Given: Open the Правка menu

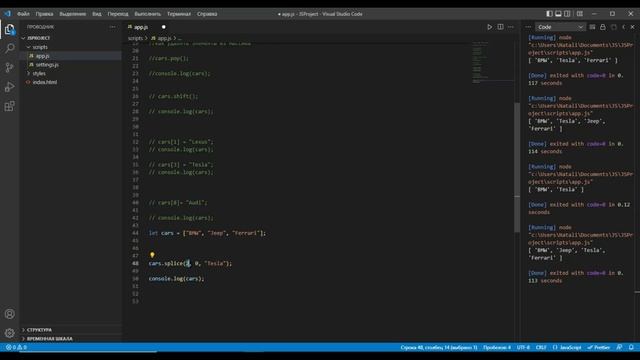Looking at the screenshot, I should [44, 14].
